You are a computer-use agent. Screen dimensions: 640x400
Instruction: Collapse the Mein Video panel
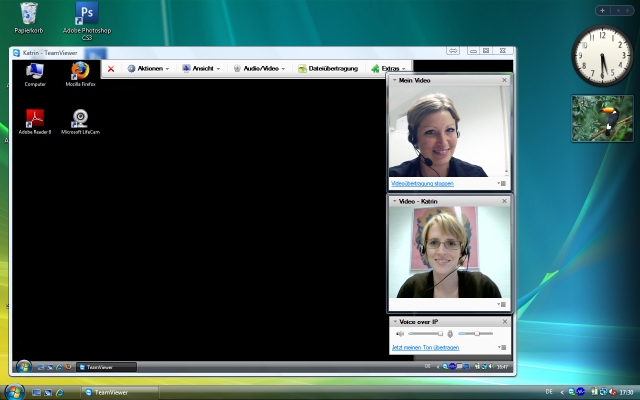(x=395, y=80)
